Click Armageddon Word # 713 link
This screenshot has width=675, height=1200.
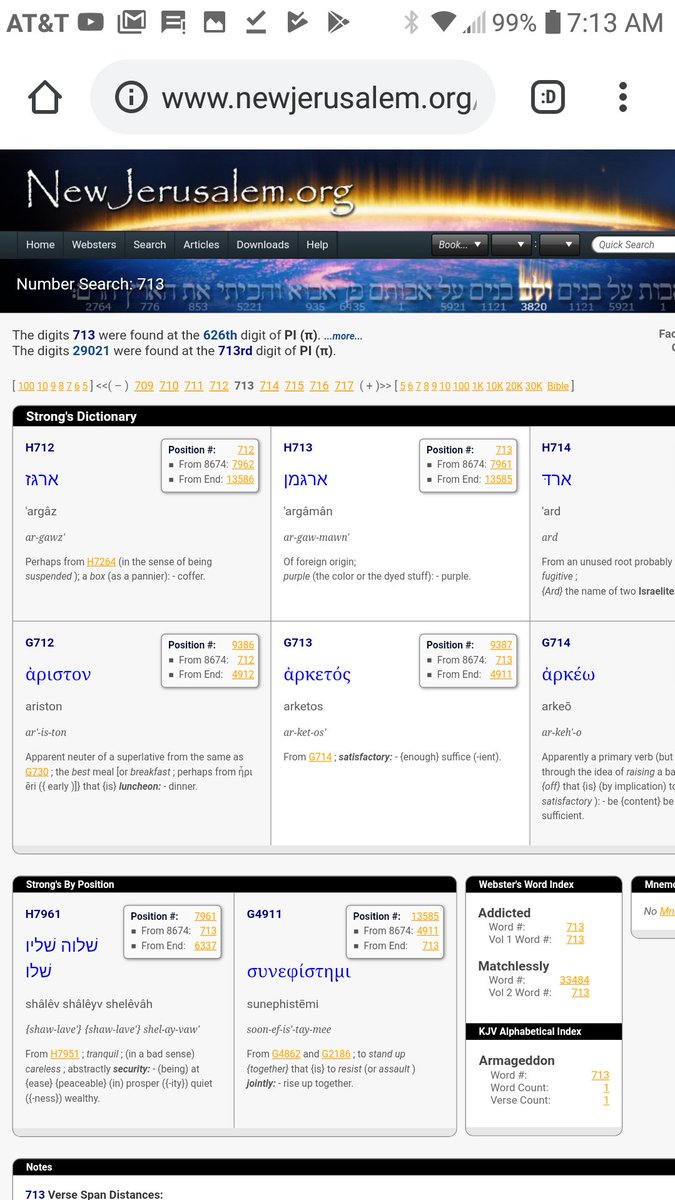[600, 1076]
